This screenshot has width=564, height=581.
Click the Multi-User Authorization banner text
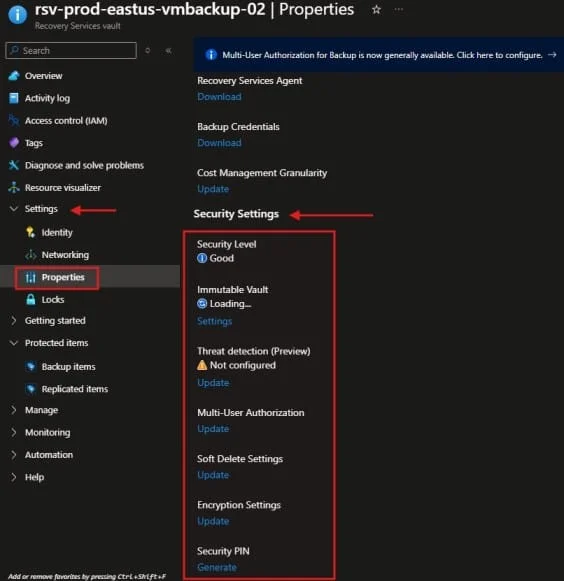pos(382,55)
